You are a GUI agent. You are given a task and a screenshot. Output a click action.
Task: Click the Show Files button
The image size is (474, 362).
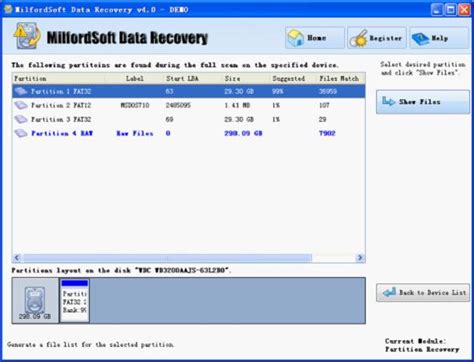[x=423, y=102]
